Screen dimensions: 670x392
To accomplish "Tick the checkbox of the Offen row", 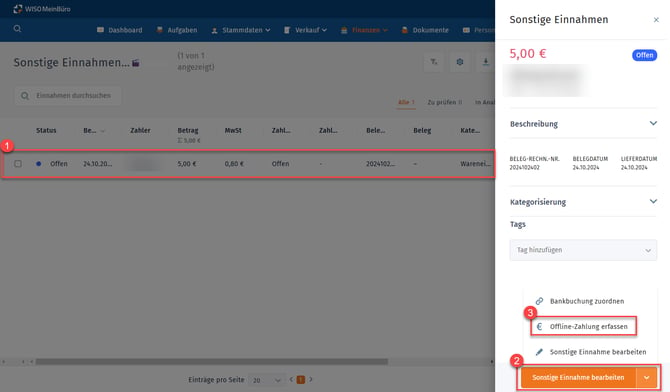I will click(18, 164).
